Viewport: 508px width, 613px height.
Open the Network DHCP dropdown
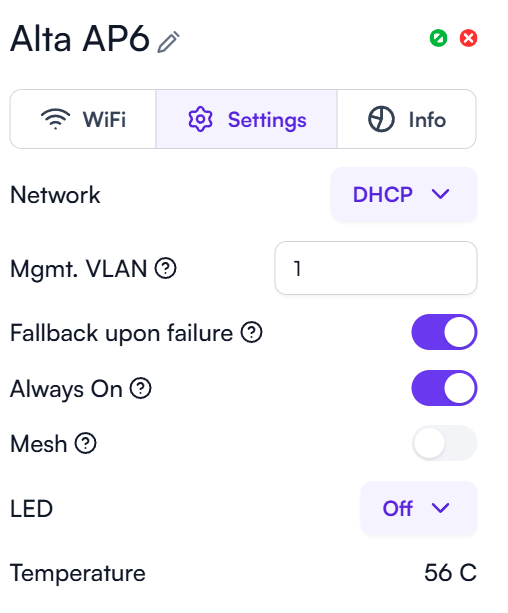coord(404,194)
